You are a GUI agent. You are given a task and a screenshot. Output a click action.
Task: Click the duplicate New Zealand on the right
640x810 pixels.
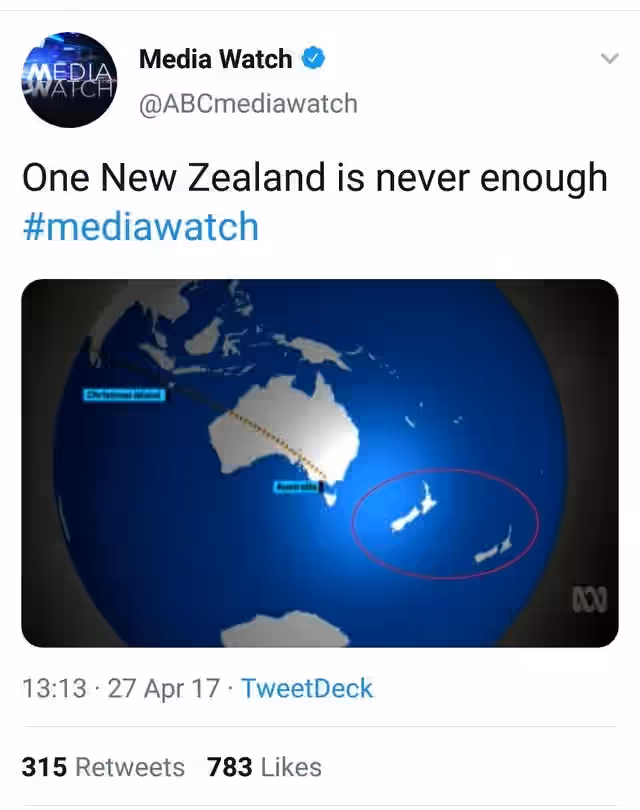coord(493,548)
